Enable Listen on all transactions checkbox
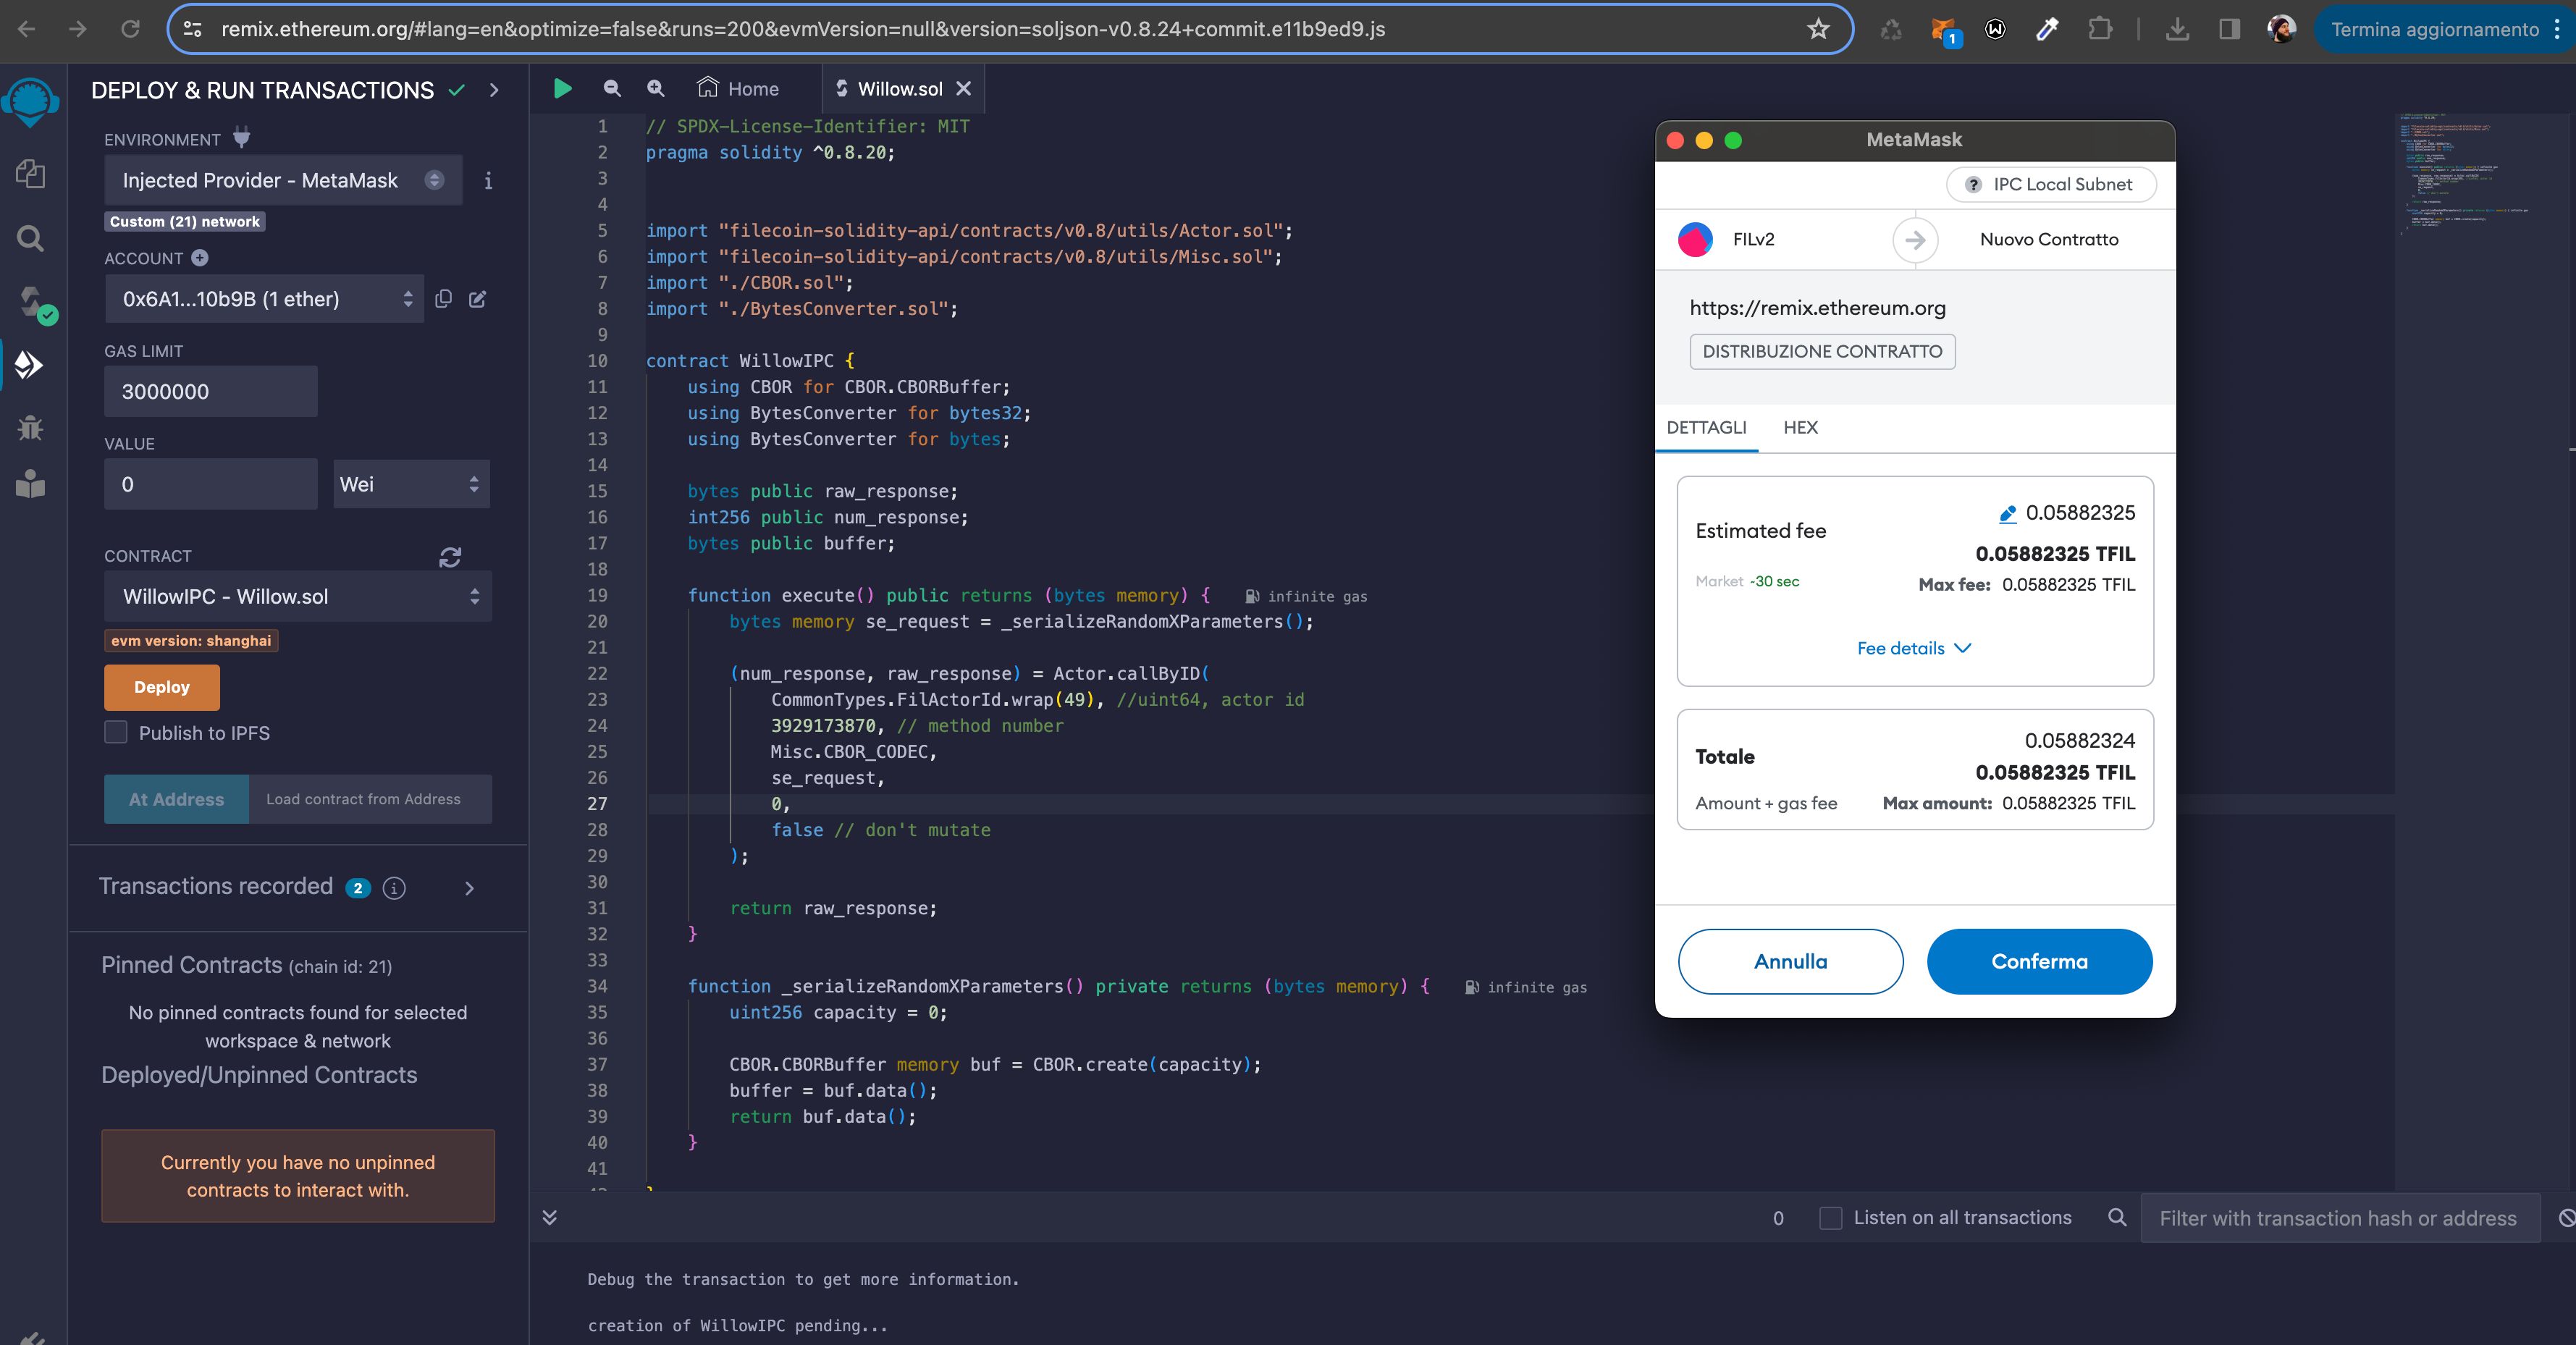The width and height of the screenshot is (2576, 1345). point(1830,1218)
